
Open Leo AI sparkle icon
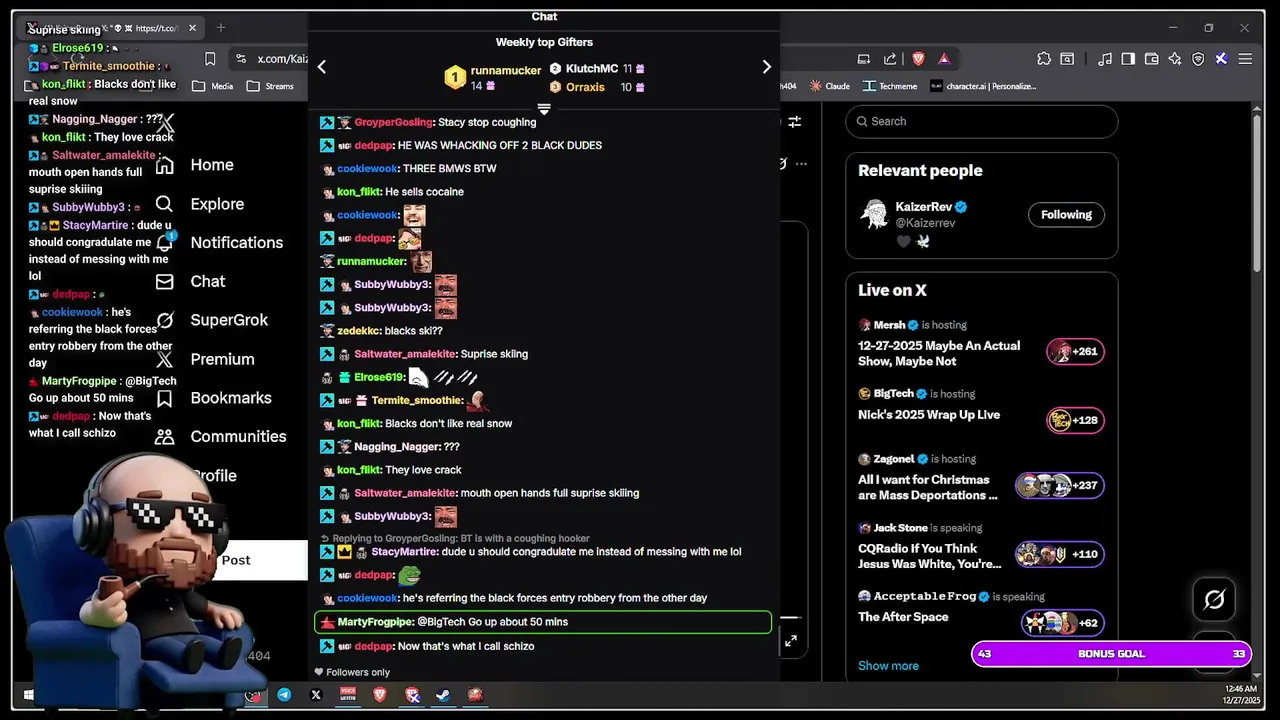coord(1175,59)
